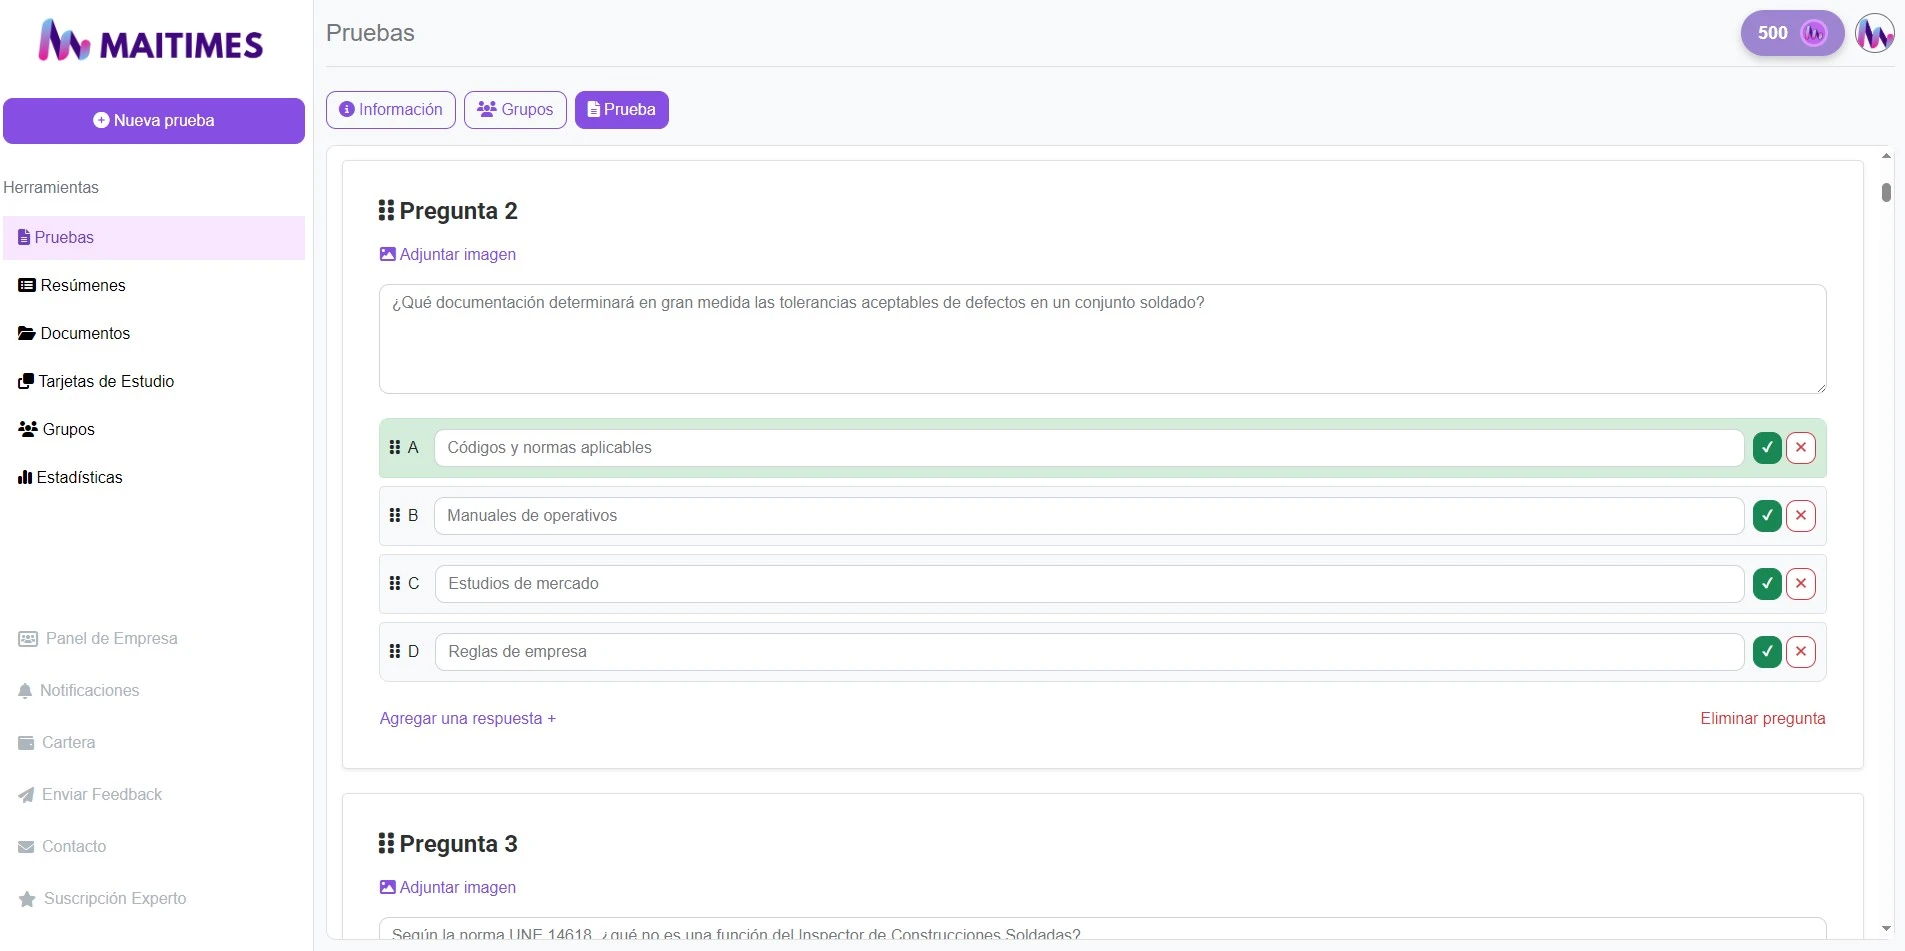Remove answer C with the red X
The height and width of the screenshot is (951, 1905).
click(x=1800, y=584)
